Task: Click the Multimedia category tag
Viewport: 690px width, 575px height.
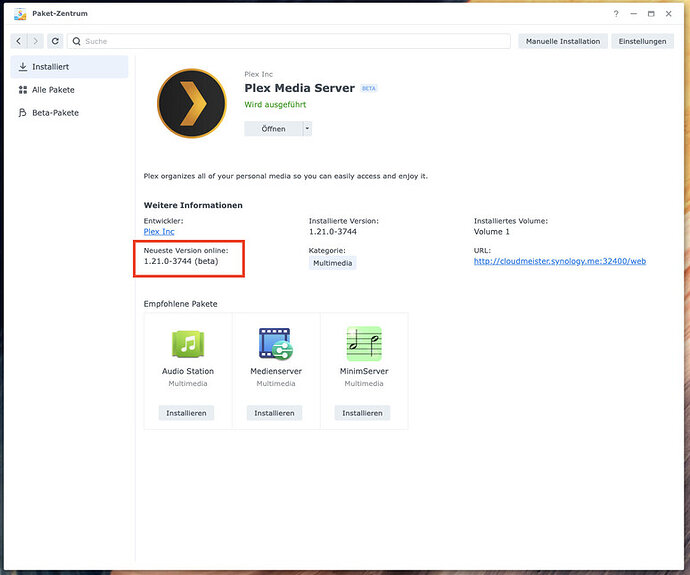Action: [x=332, y=263]
